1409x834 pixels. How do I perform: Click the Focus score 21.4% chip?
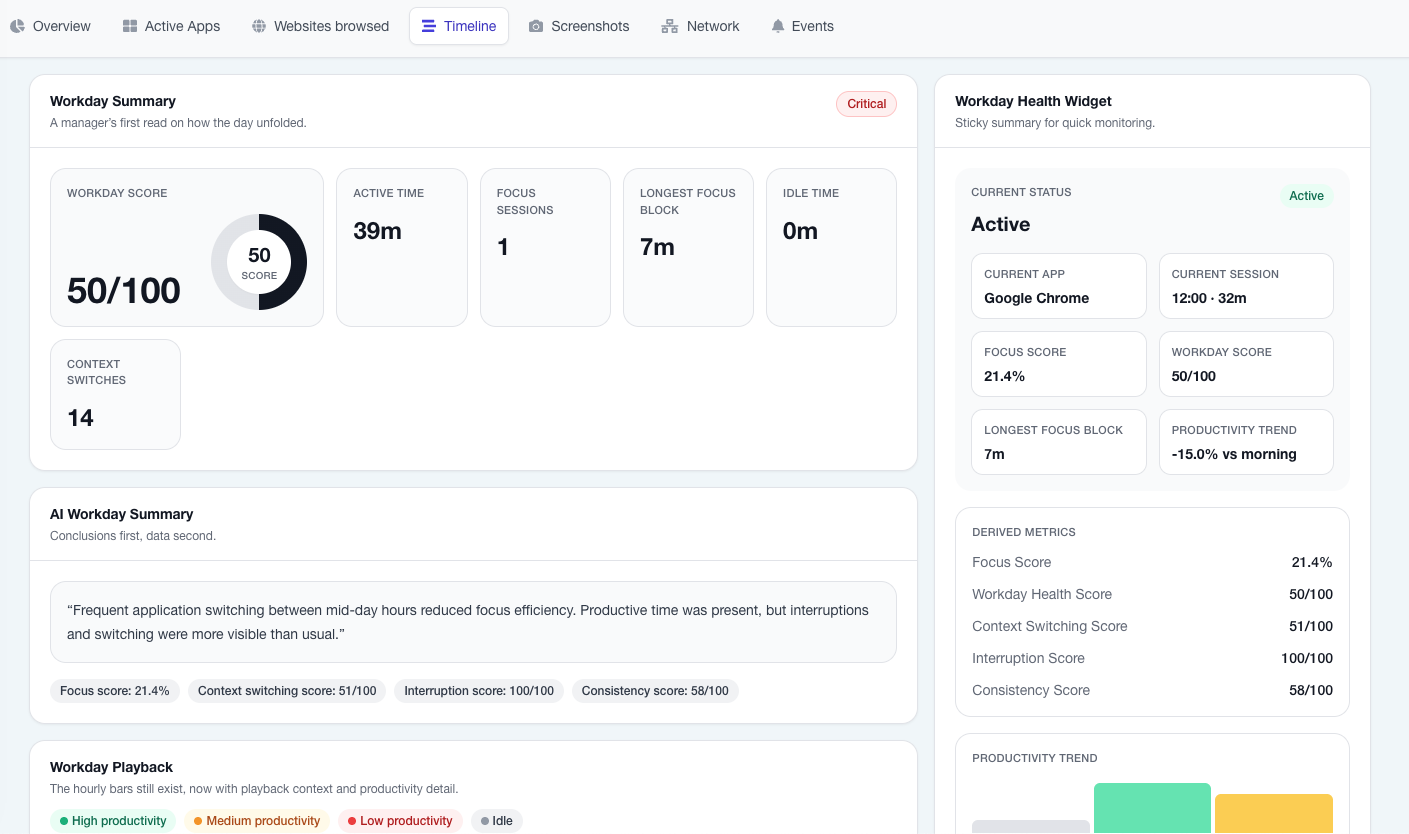point(115,691)
